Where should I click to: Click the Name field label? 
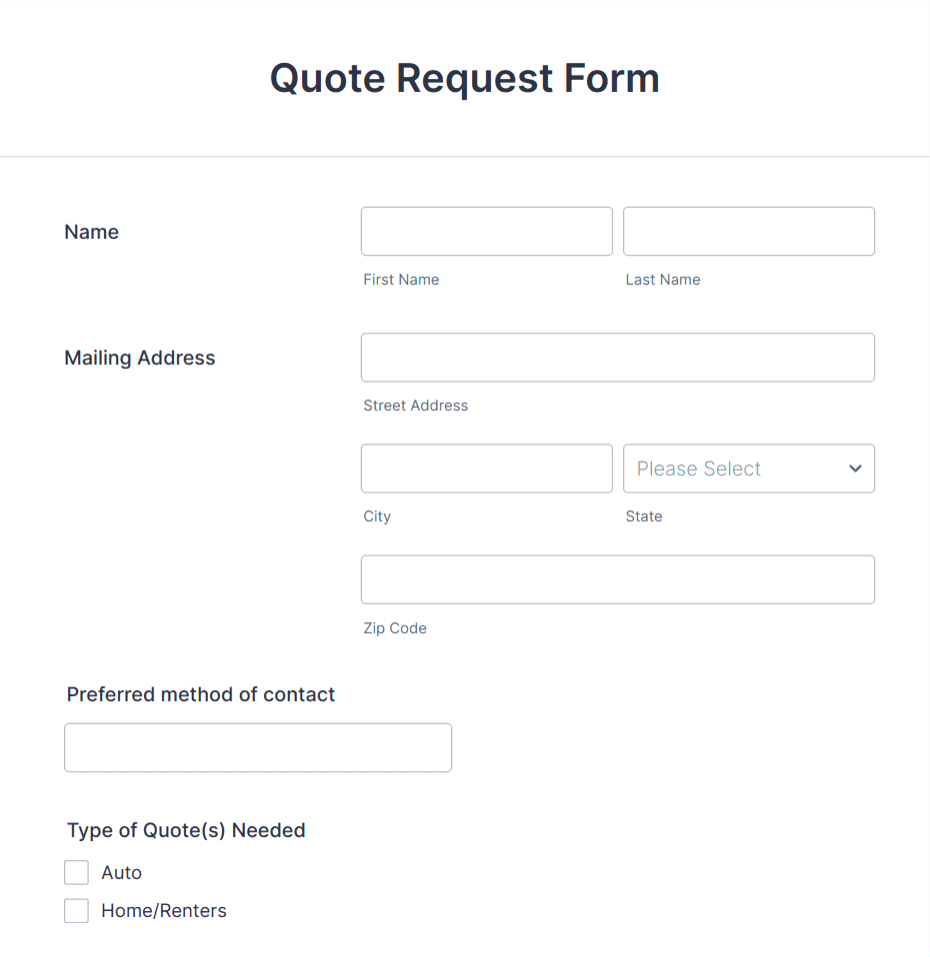(x=91, y=231)
